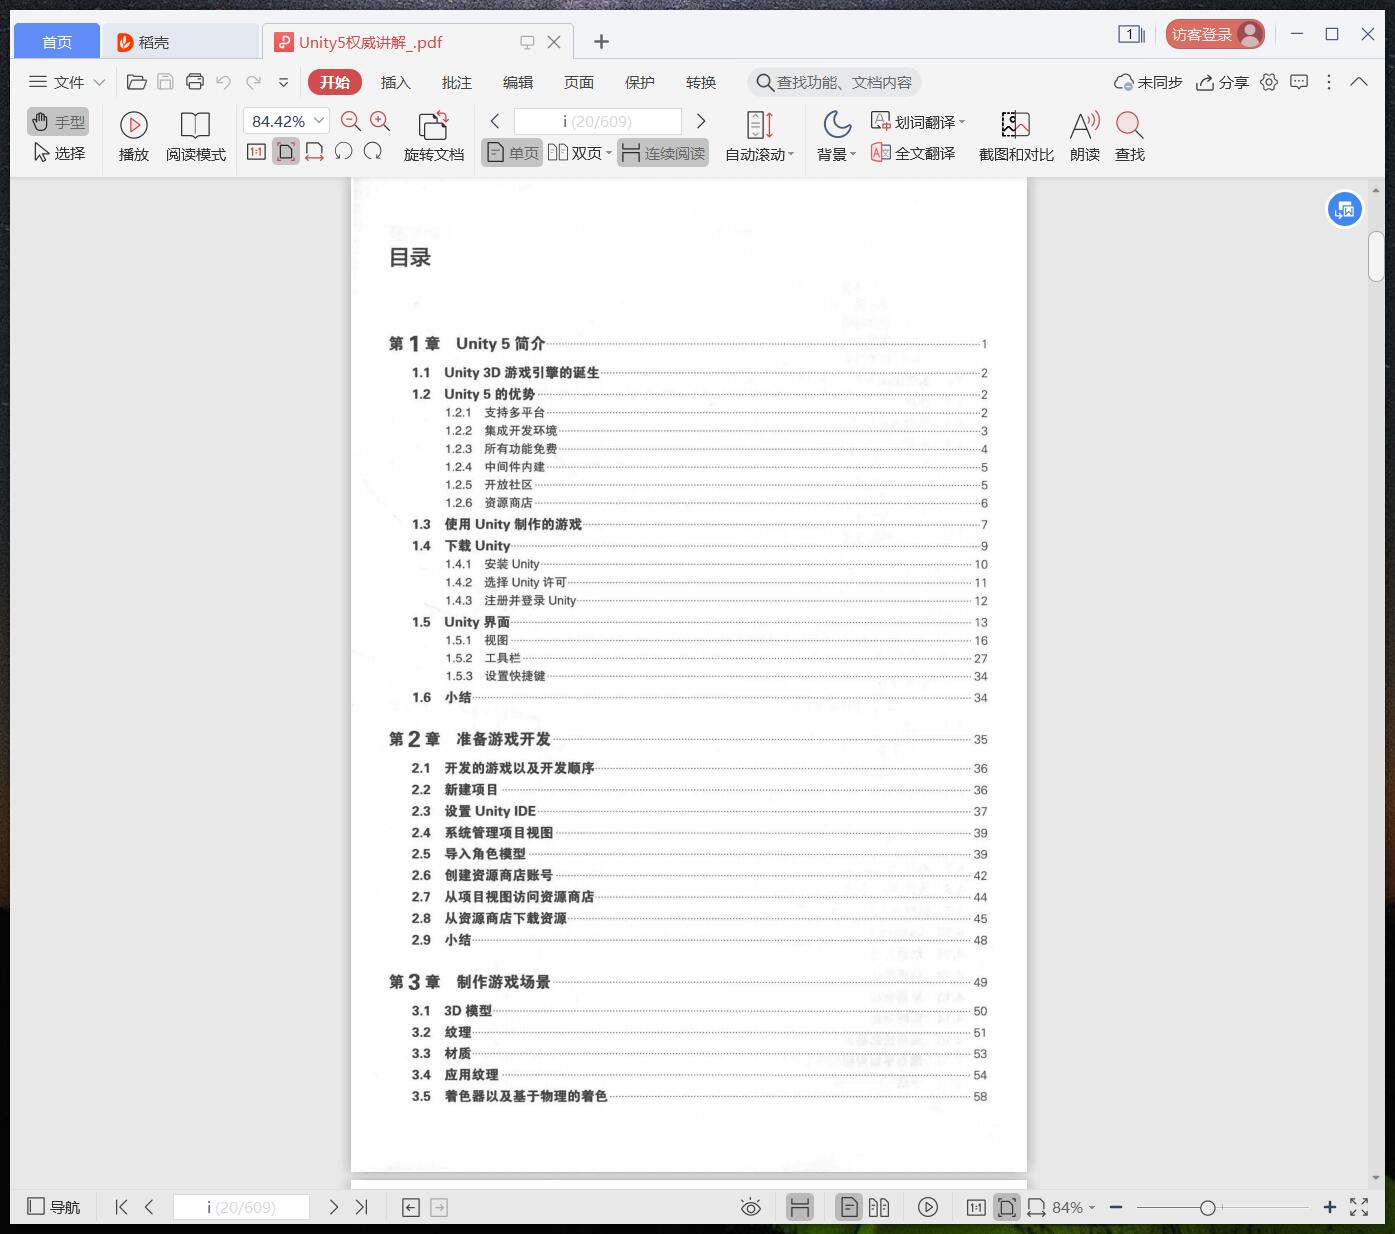Open the feedback chat bubble icon

coord(1299,82)
